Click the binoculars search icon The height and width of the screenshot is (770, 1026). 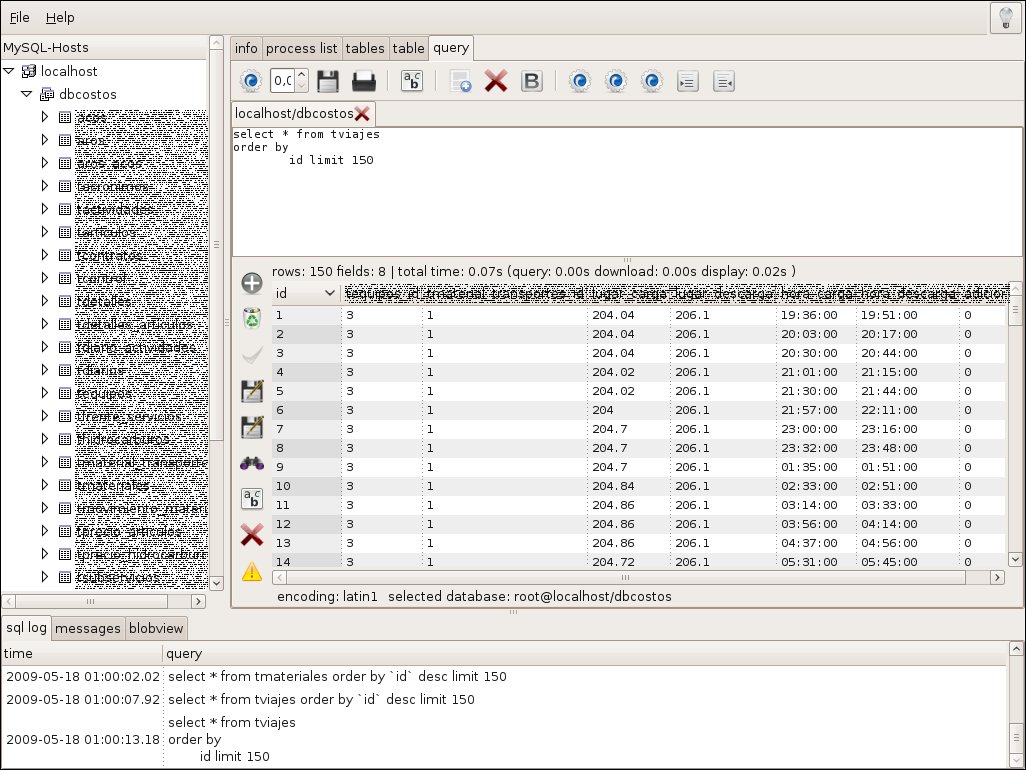[x=252, y=463]
